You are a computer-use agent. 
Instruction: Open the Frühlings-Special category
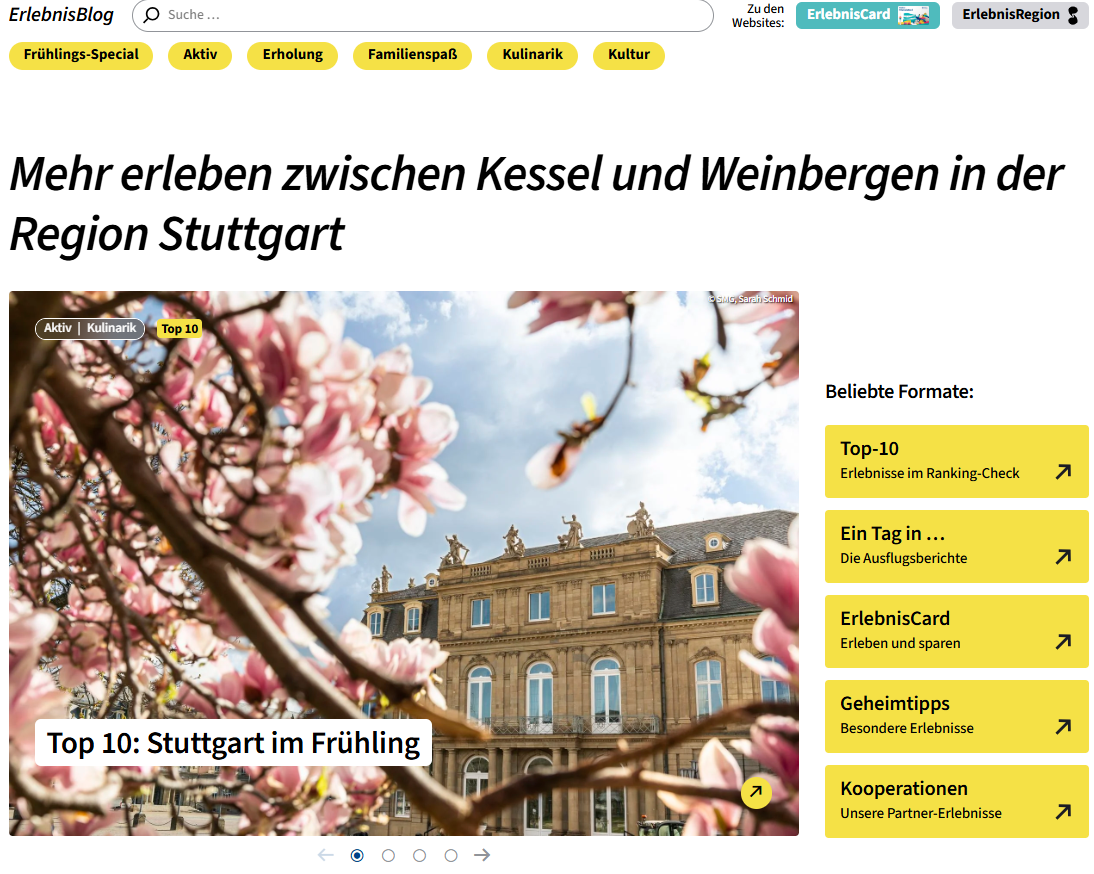[x=81, y=55]
